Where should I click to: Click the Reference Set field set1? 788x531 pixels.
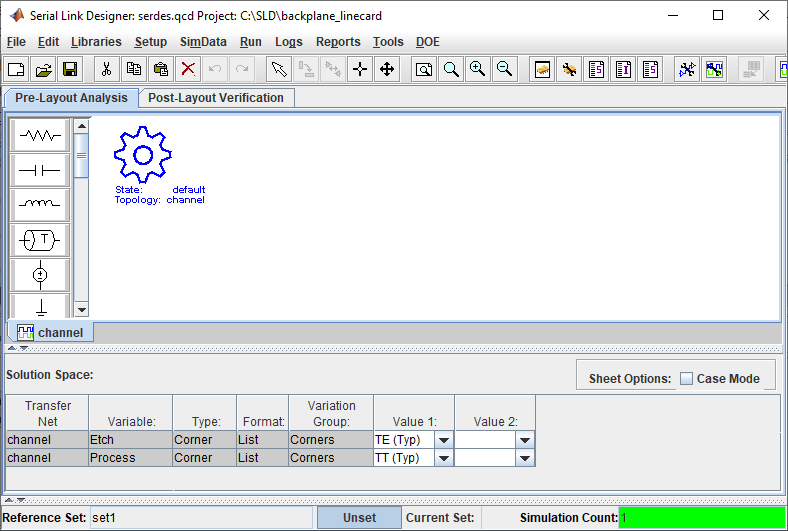point(201,518)
